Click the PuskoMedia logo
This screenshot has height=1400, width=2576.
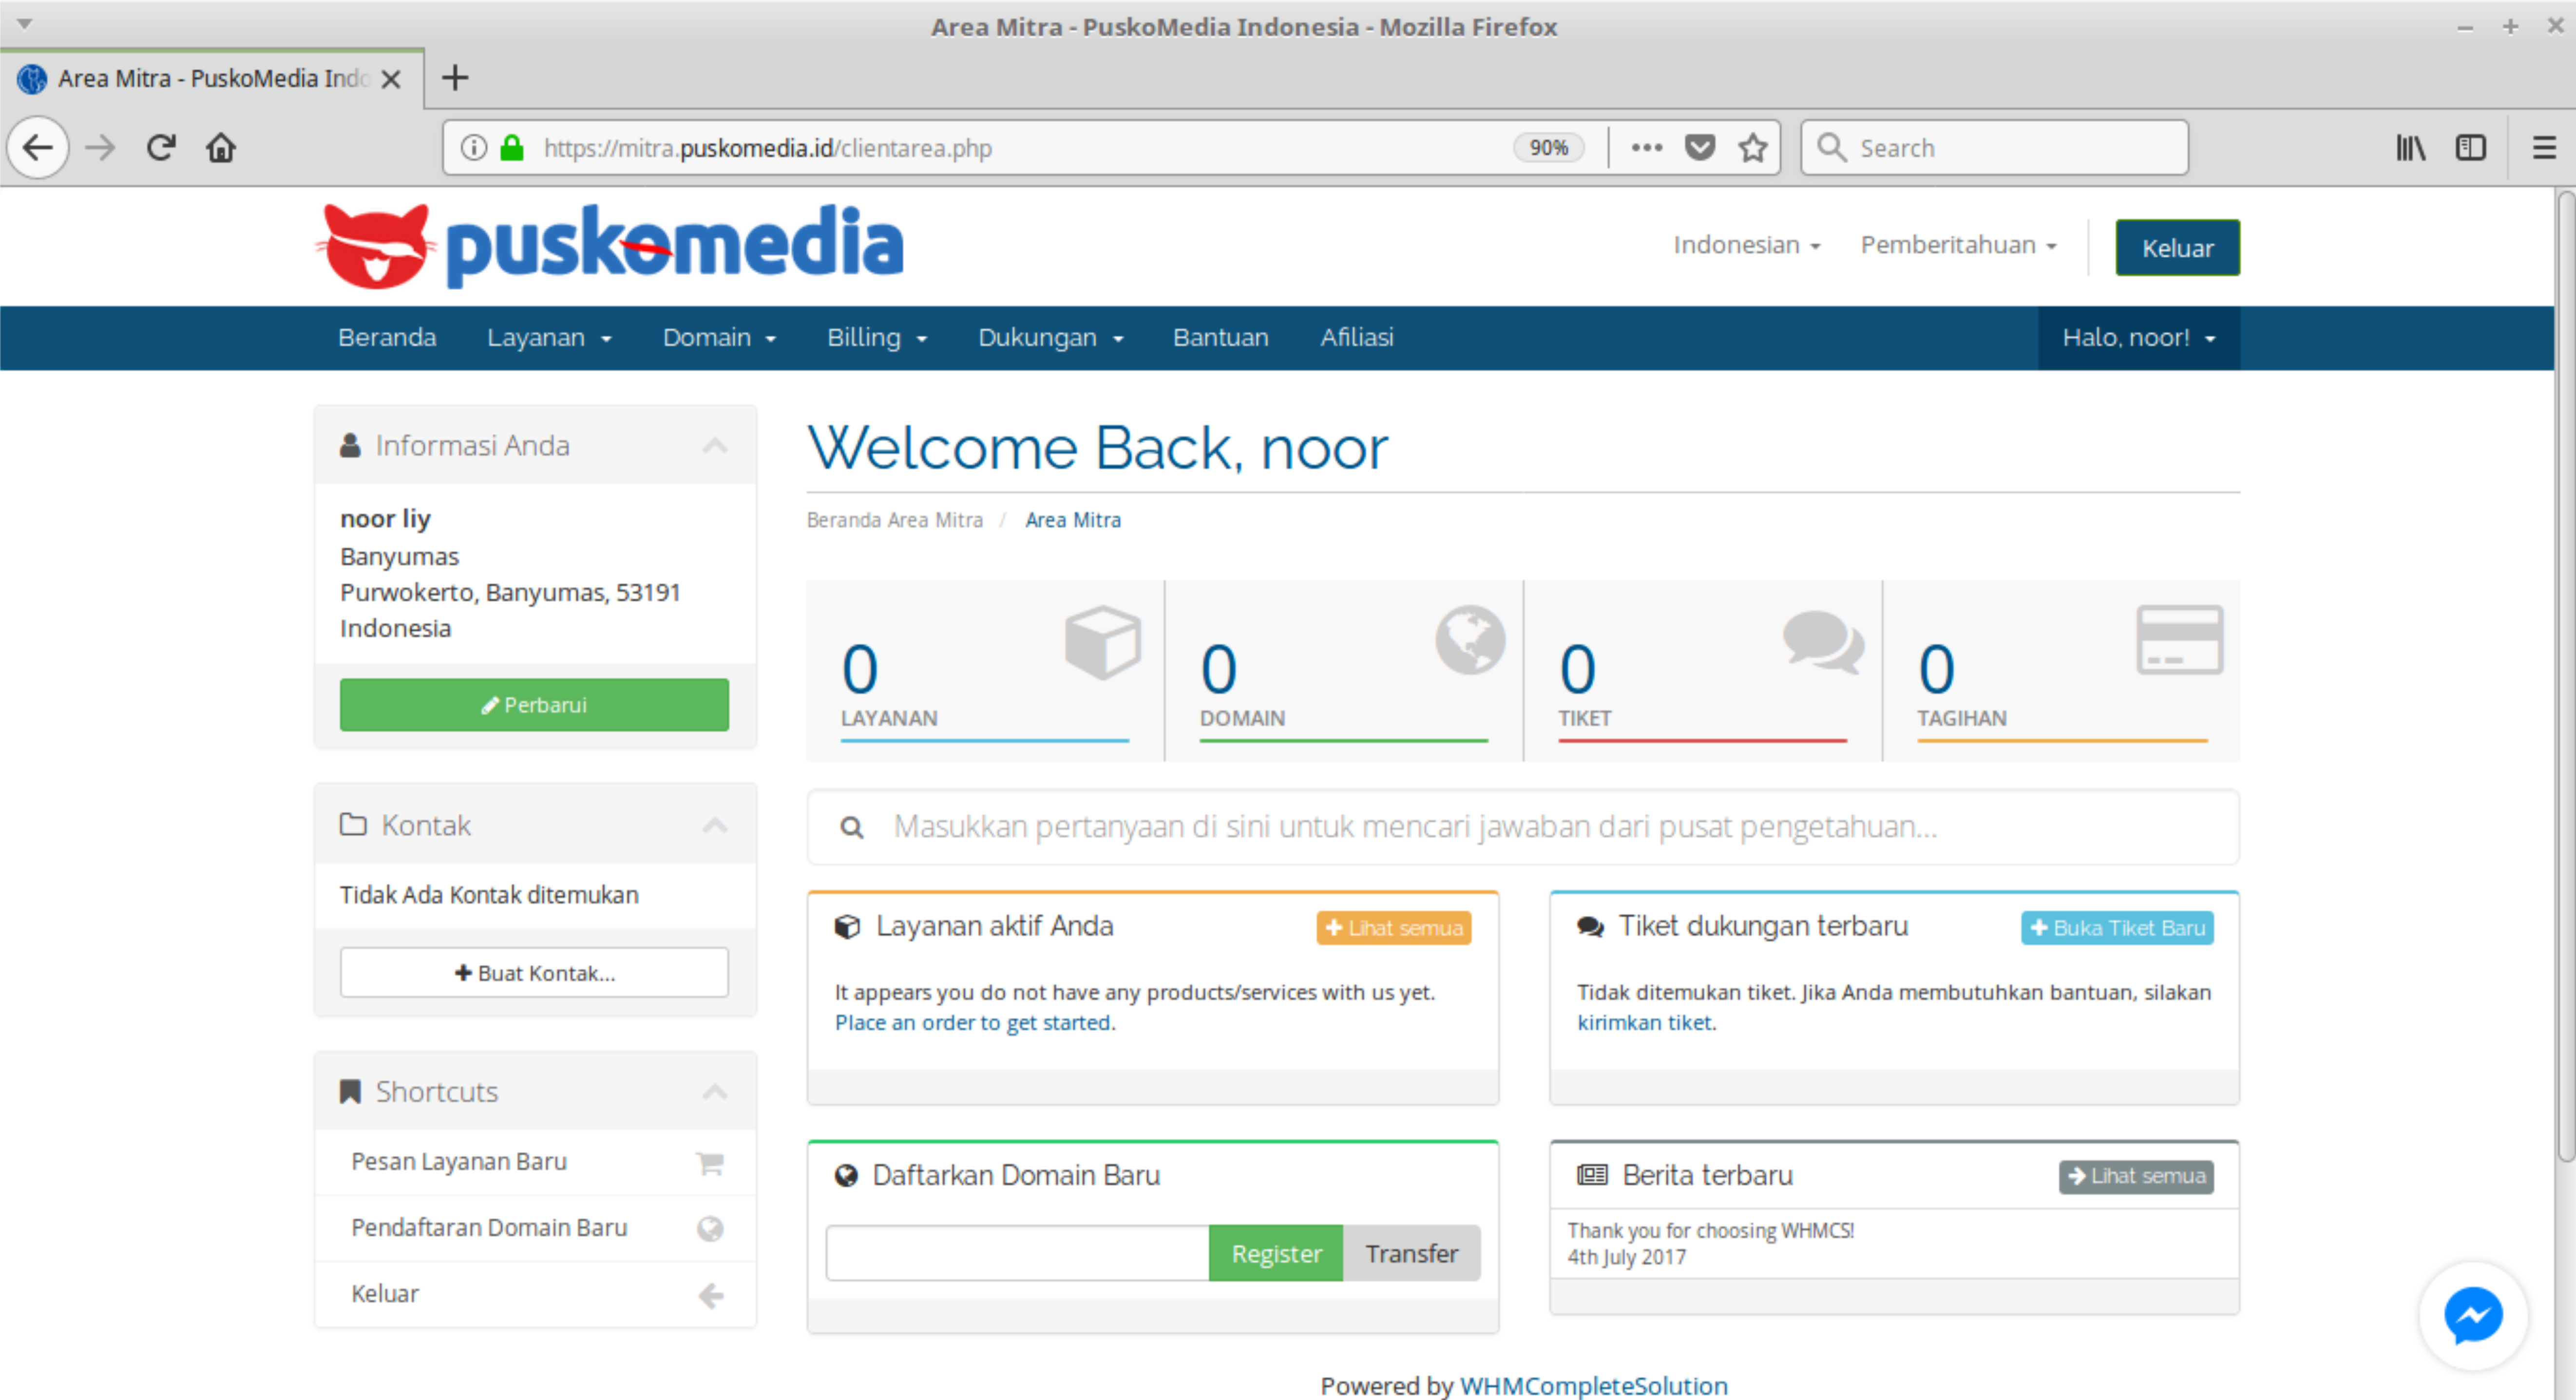pos(610,246)
